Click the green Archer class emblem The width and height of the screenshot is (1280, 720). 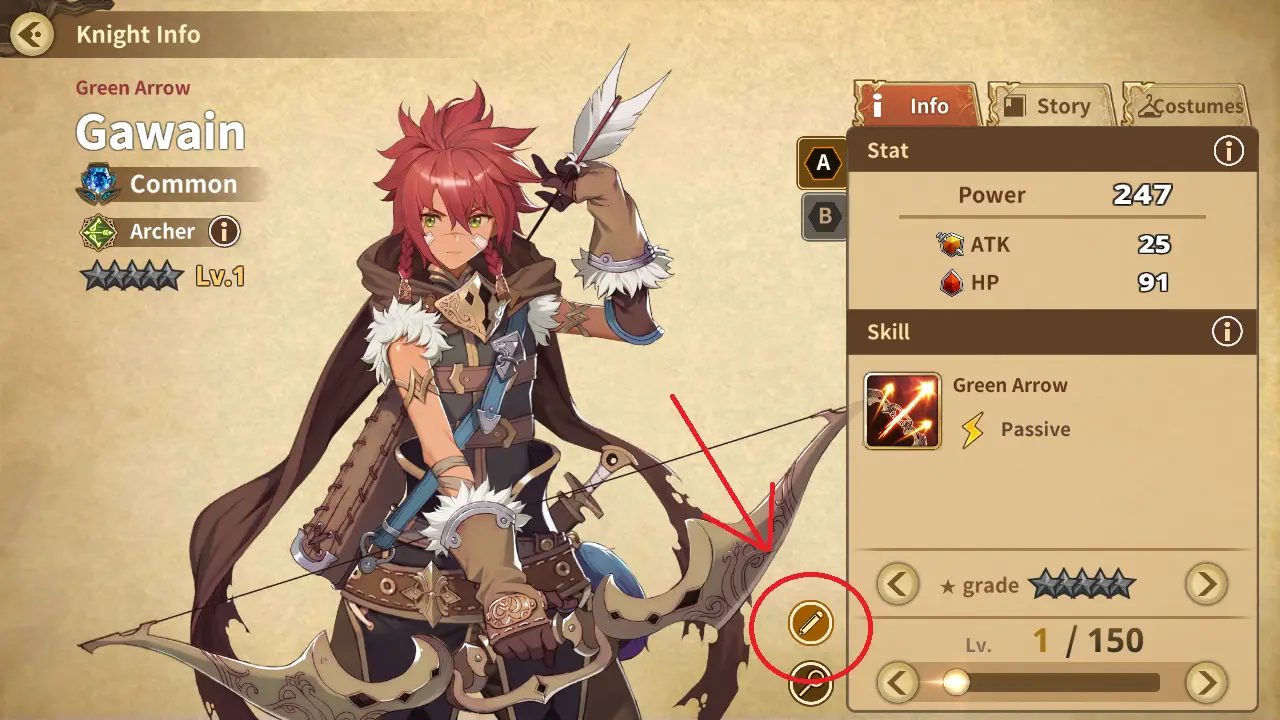point(98,233)
